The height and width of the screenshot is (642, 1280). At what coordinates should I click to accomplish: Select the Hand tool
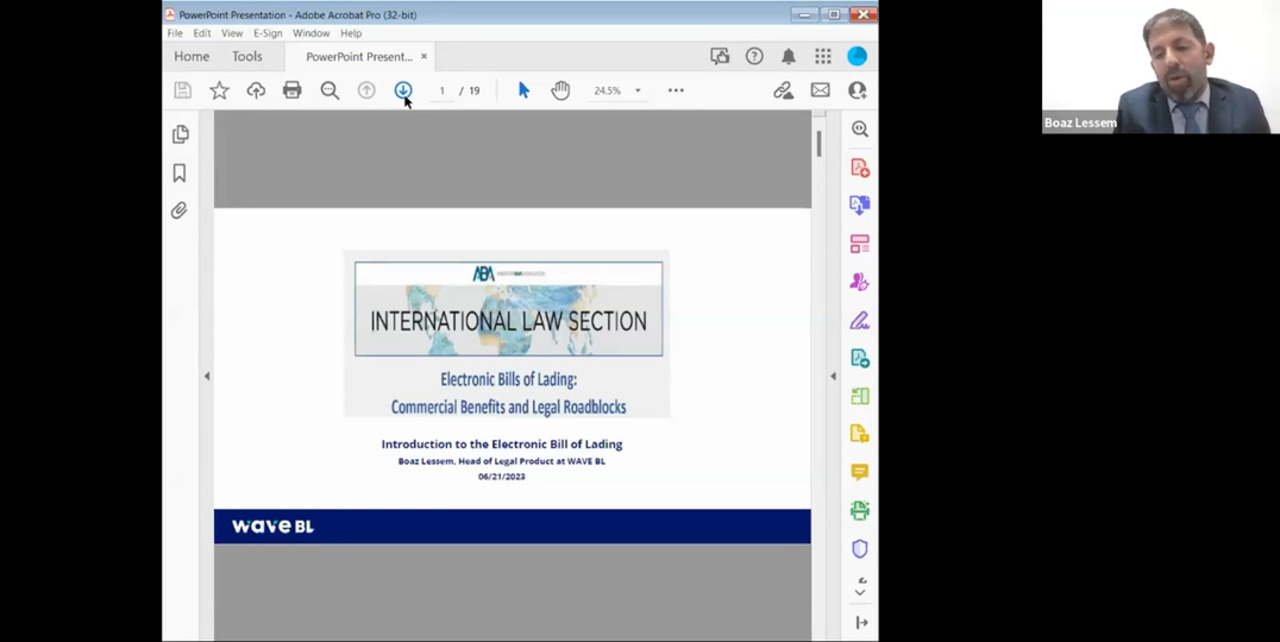[x=560, y=90]
